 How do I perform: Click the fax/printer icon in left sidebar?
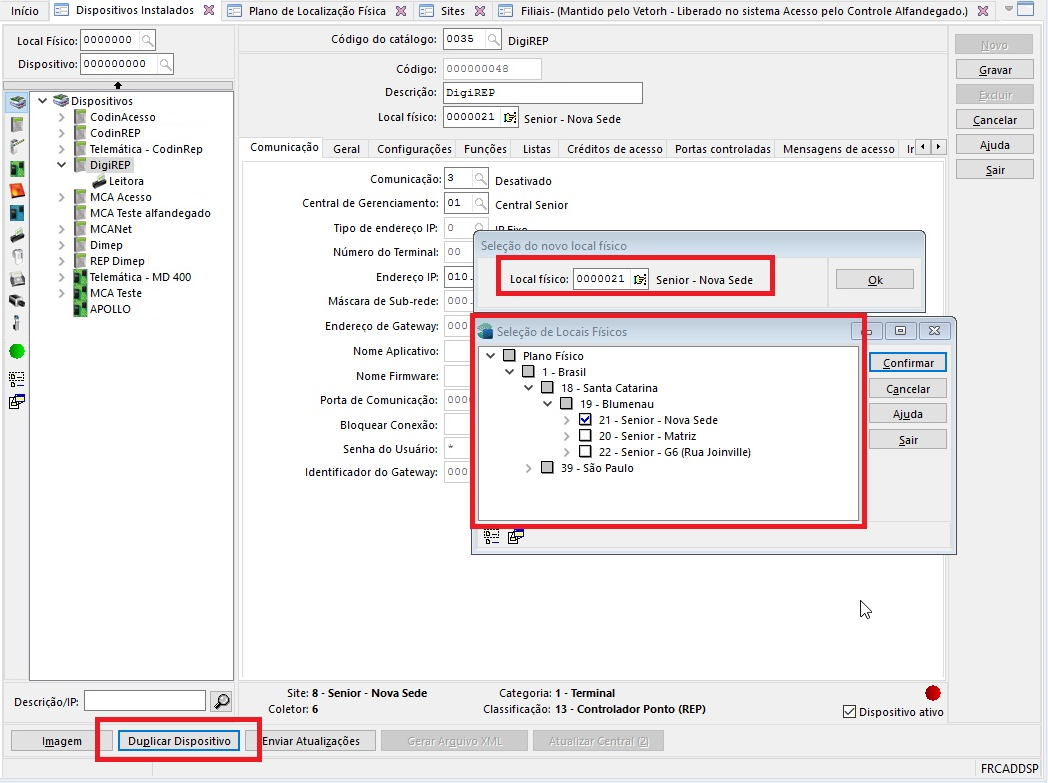(17, 279)
